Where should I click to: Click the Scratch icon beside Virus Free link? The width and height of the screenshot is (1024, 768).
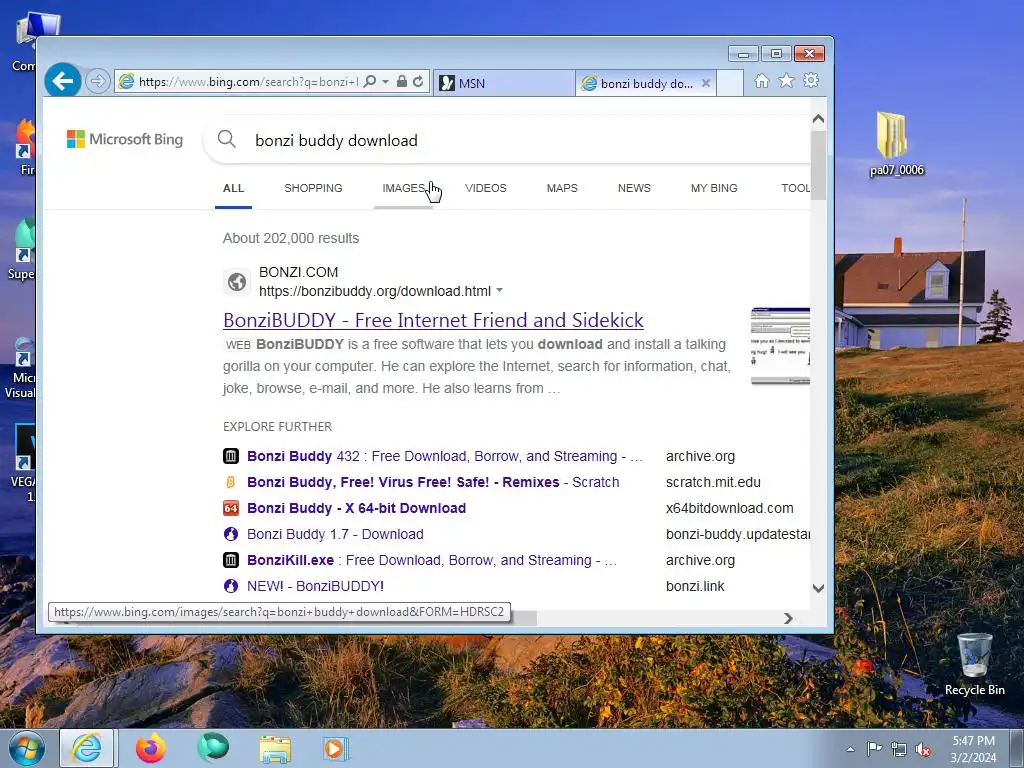[x=231, y=482]
